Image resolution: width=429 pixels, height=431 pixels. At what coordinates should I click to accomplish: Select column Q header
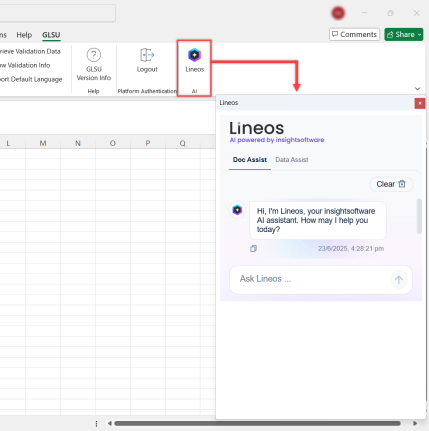(x=183, y=143)
